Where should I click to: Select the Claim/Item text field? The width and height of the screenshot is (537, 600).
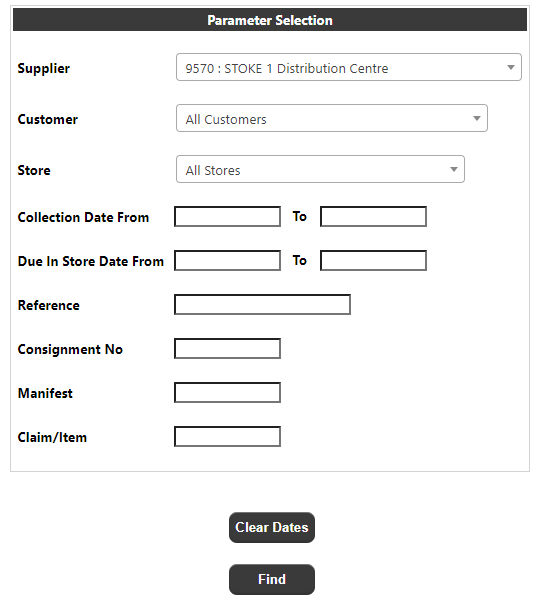(227, 437)
